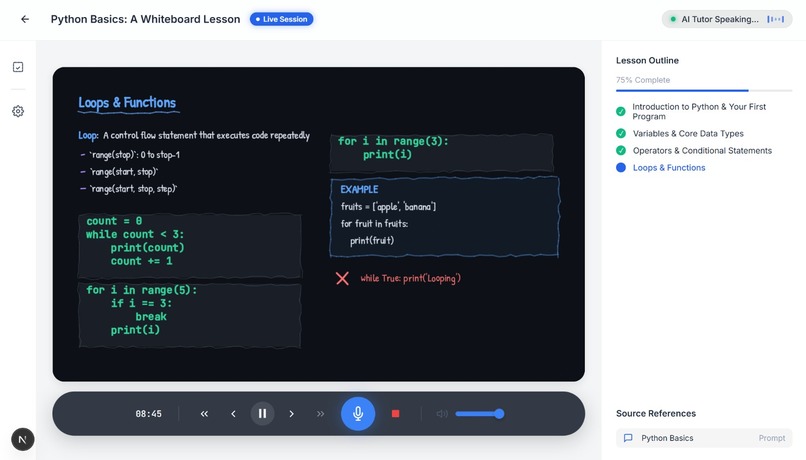Image resolution: width=806 pixels, height=460 pixels.
Task: Open Operators & Conditional Statements lesson
Action: pyautogui.click(x=702, y=151)
